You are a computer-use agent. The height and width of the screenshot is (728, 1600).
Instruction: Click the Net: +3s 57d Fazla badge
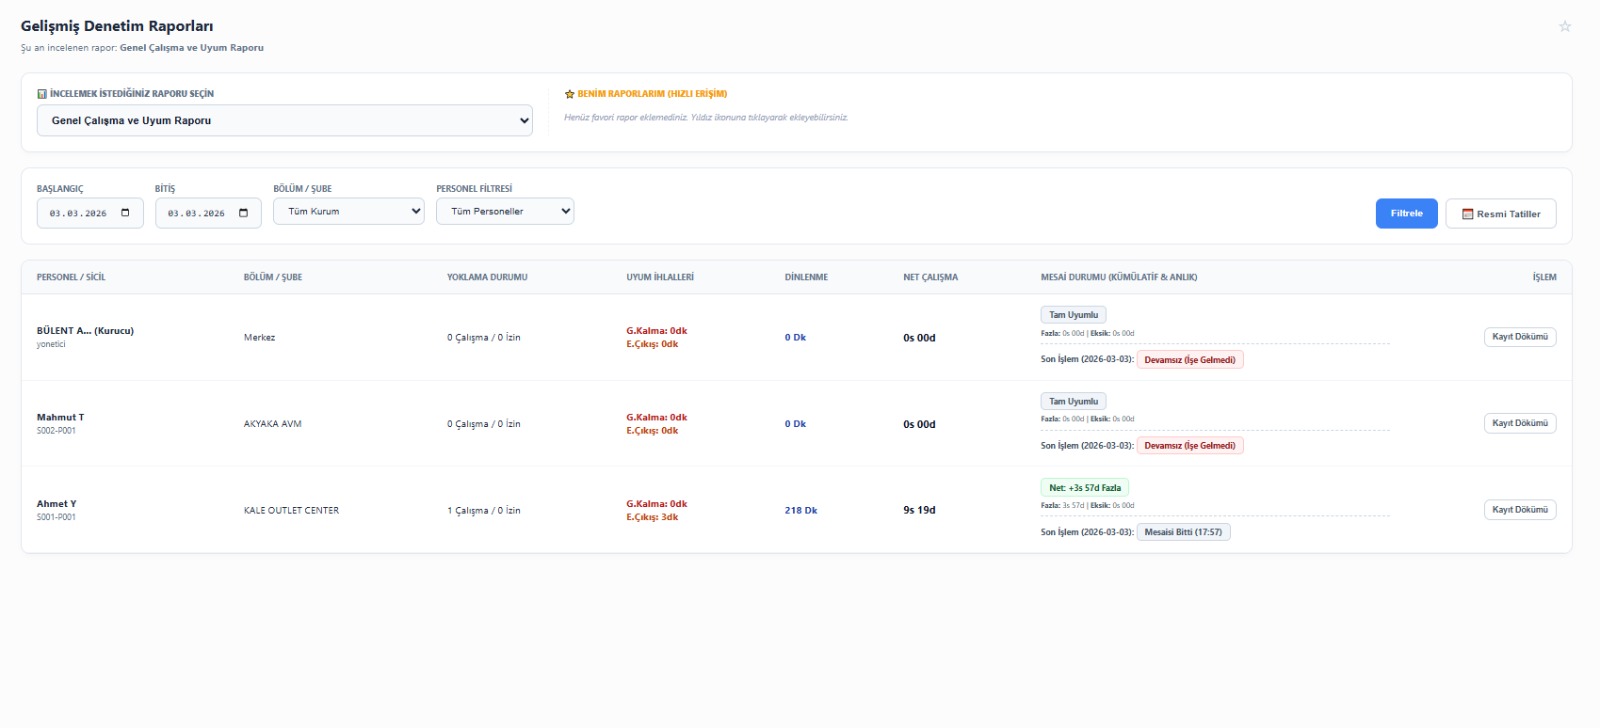1085,488
